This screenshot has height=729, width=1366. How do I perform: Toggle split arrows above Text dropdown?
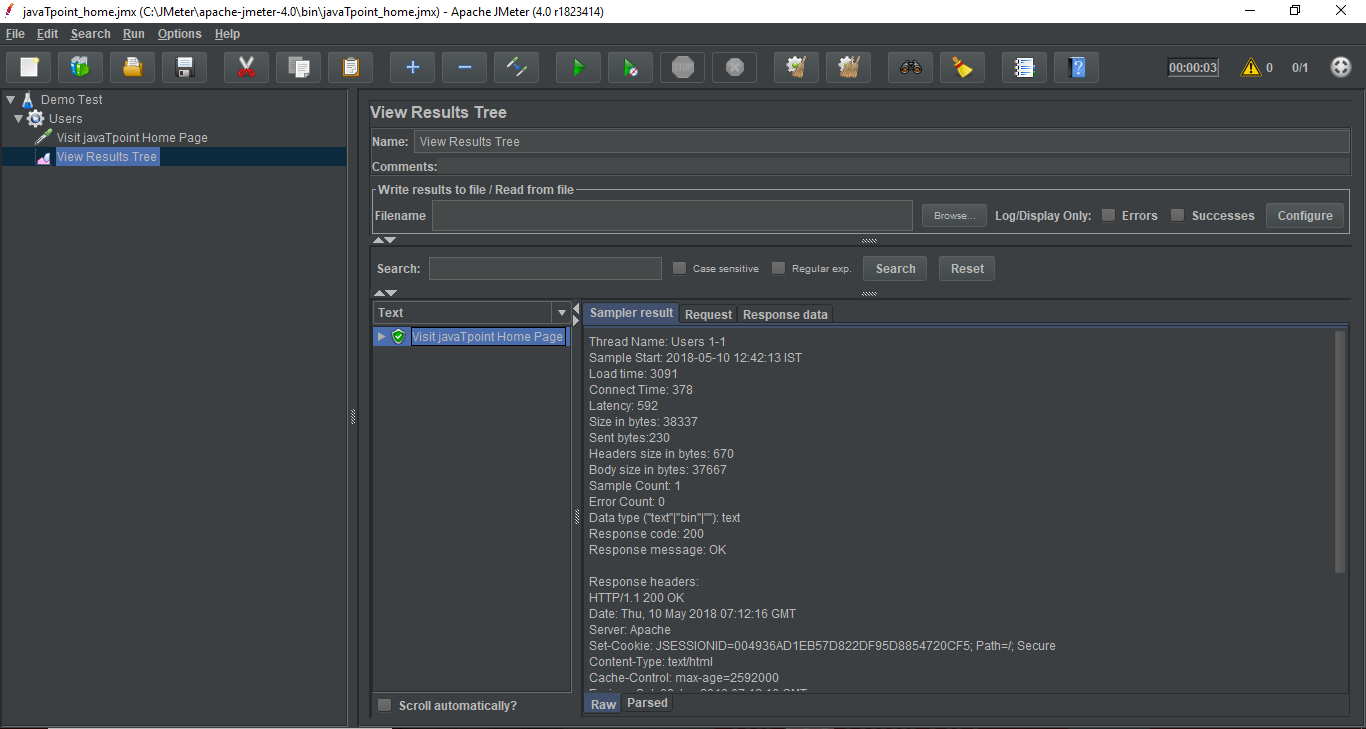384,293
